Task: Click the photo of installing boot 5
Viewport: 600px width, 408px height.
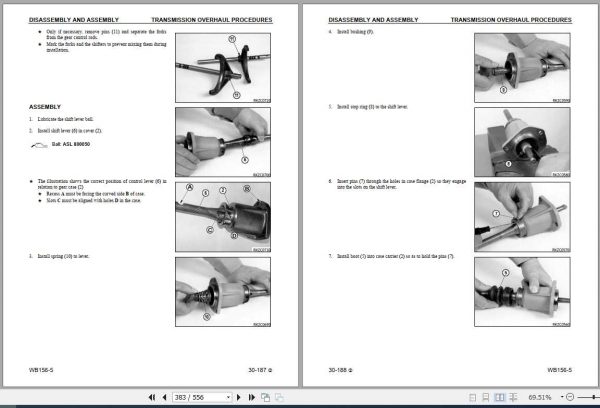Action: (522, 292)
